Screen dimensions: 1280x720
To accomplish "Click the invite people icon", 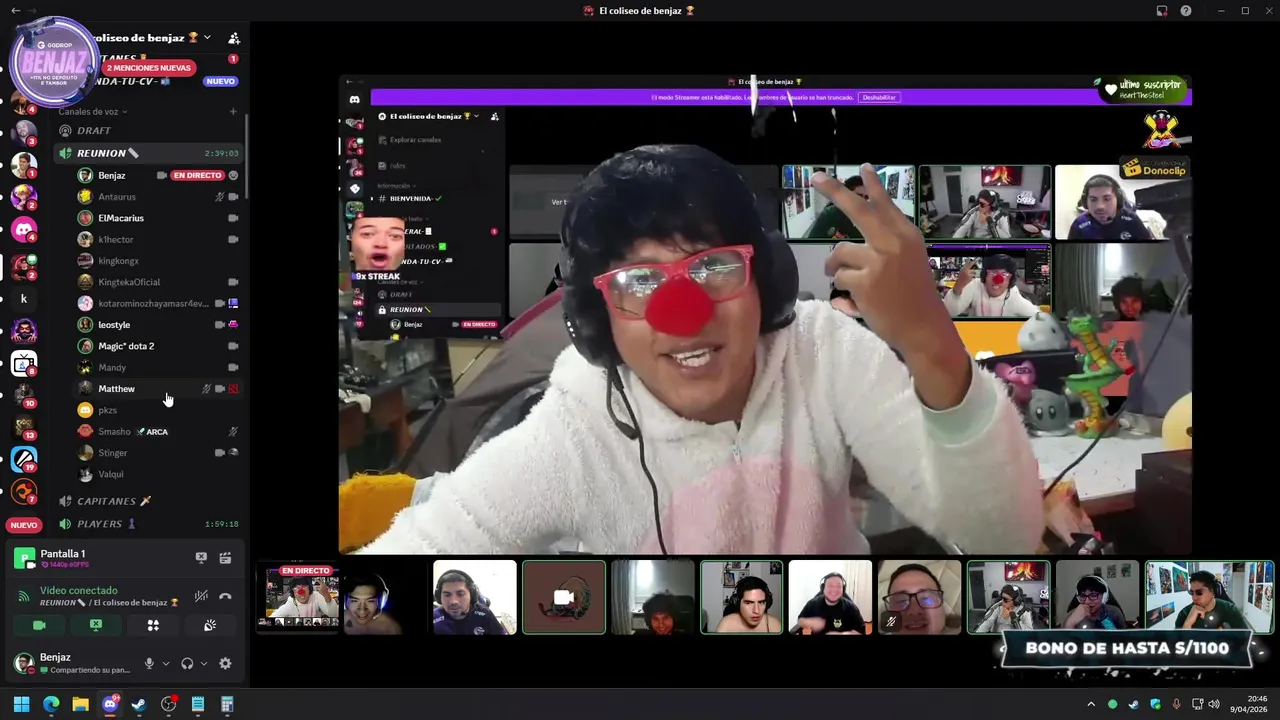I will [x=233, y=38].
